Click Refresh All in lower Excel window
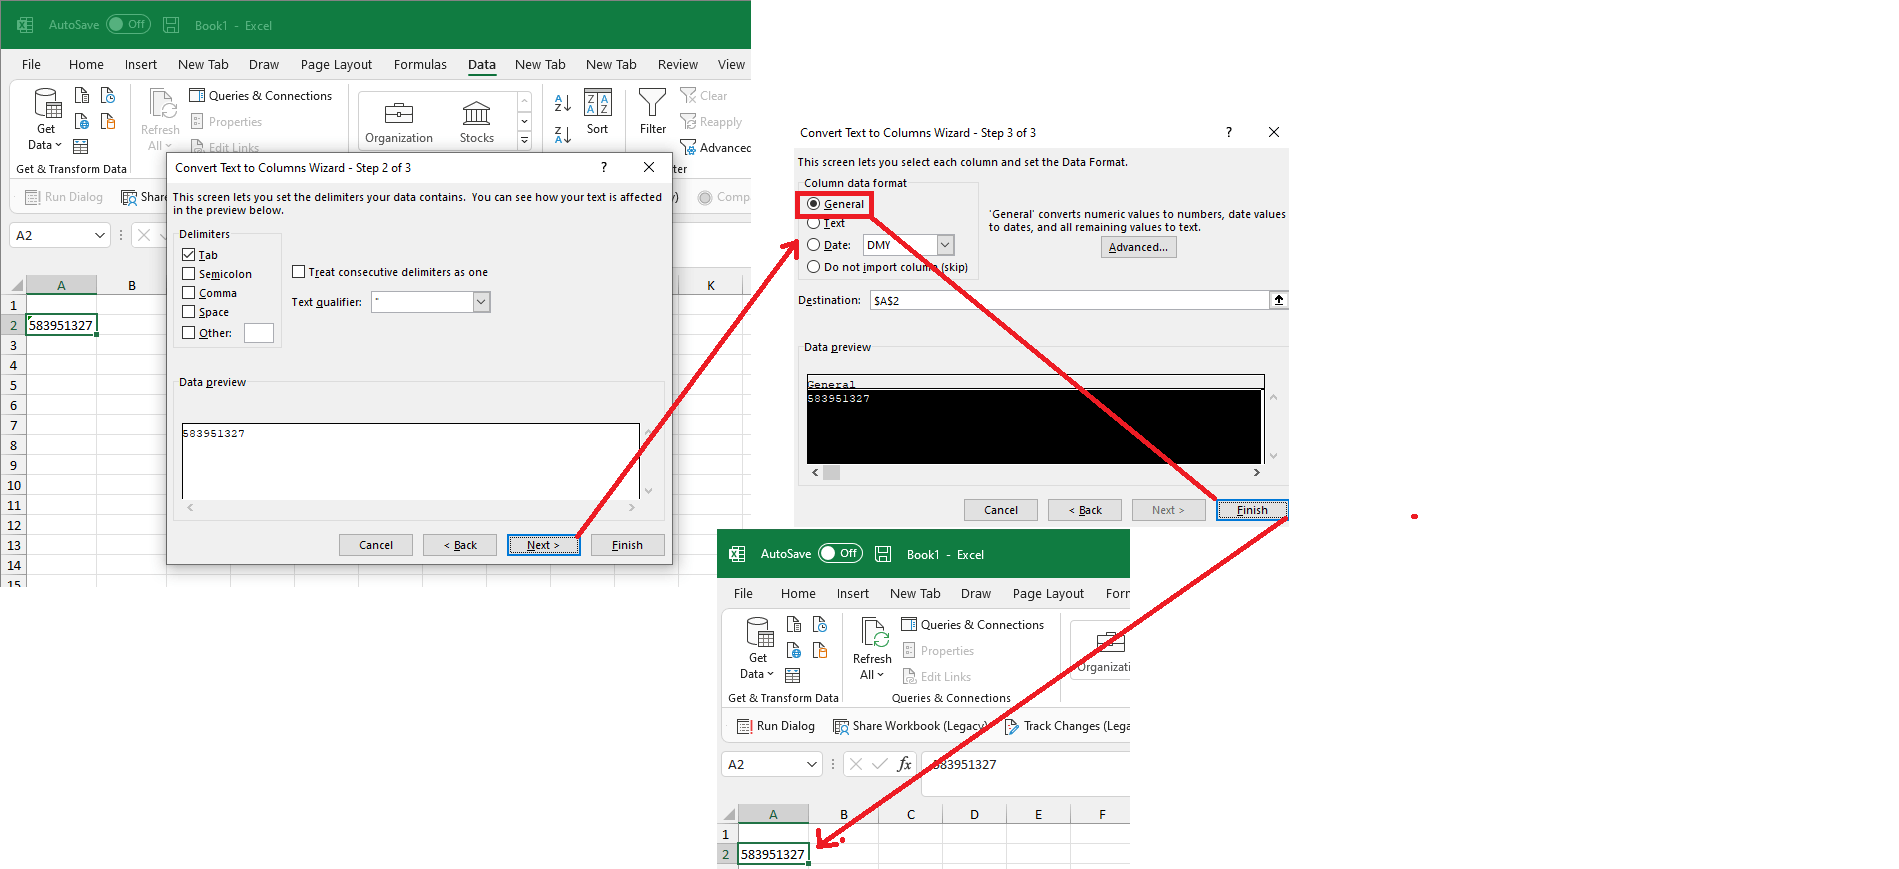This screenshot has height=869, width=1899. 872,648
